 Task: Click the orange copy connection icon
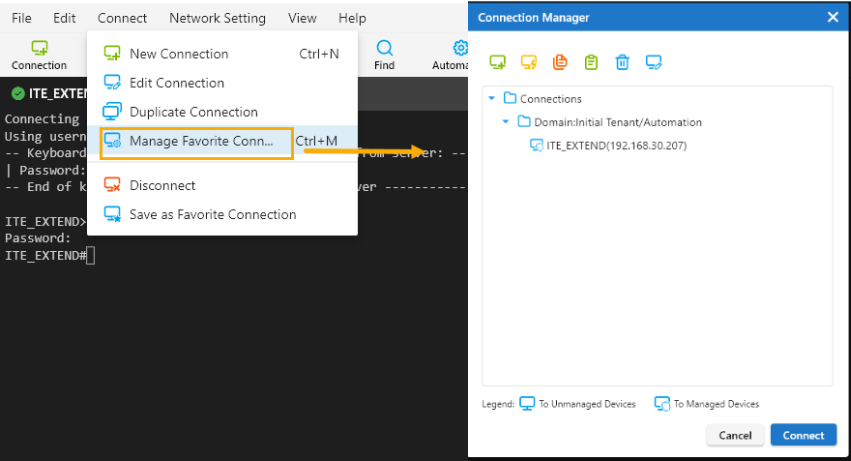click(560, 63)
